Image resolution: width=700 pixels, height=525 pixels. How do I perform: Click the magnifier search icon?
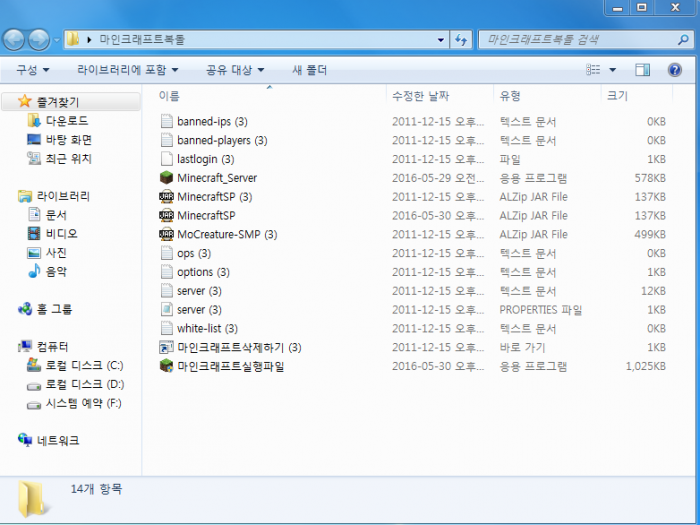[x=683, y=40]
